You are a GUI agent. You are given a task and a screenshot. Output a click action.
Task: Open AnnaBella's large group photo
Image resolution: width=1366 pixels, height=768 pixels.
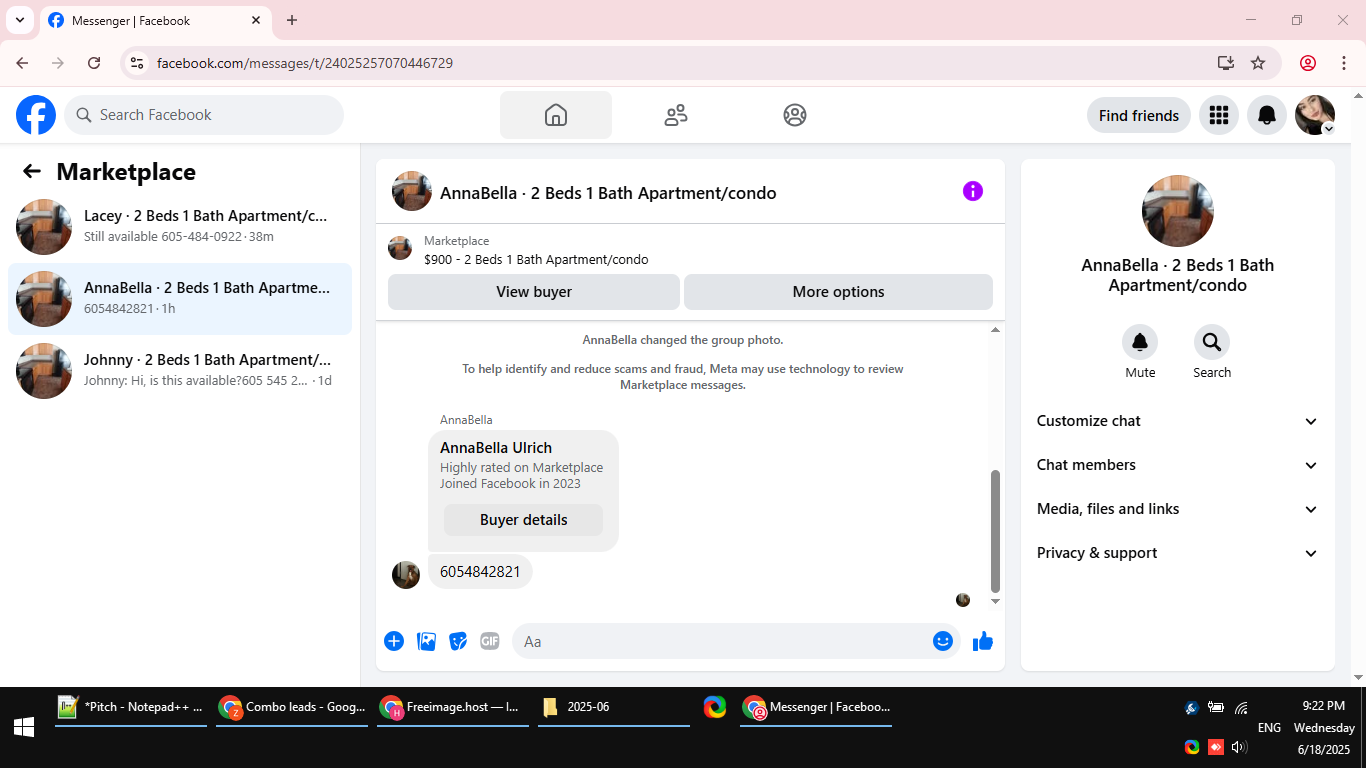1178,211
